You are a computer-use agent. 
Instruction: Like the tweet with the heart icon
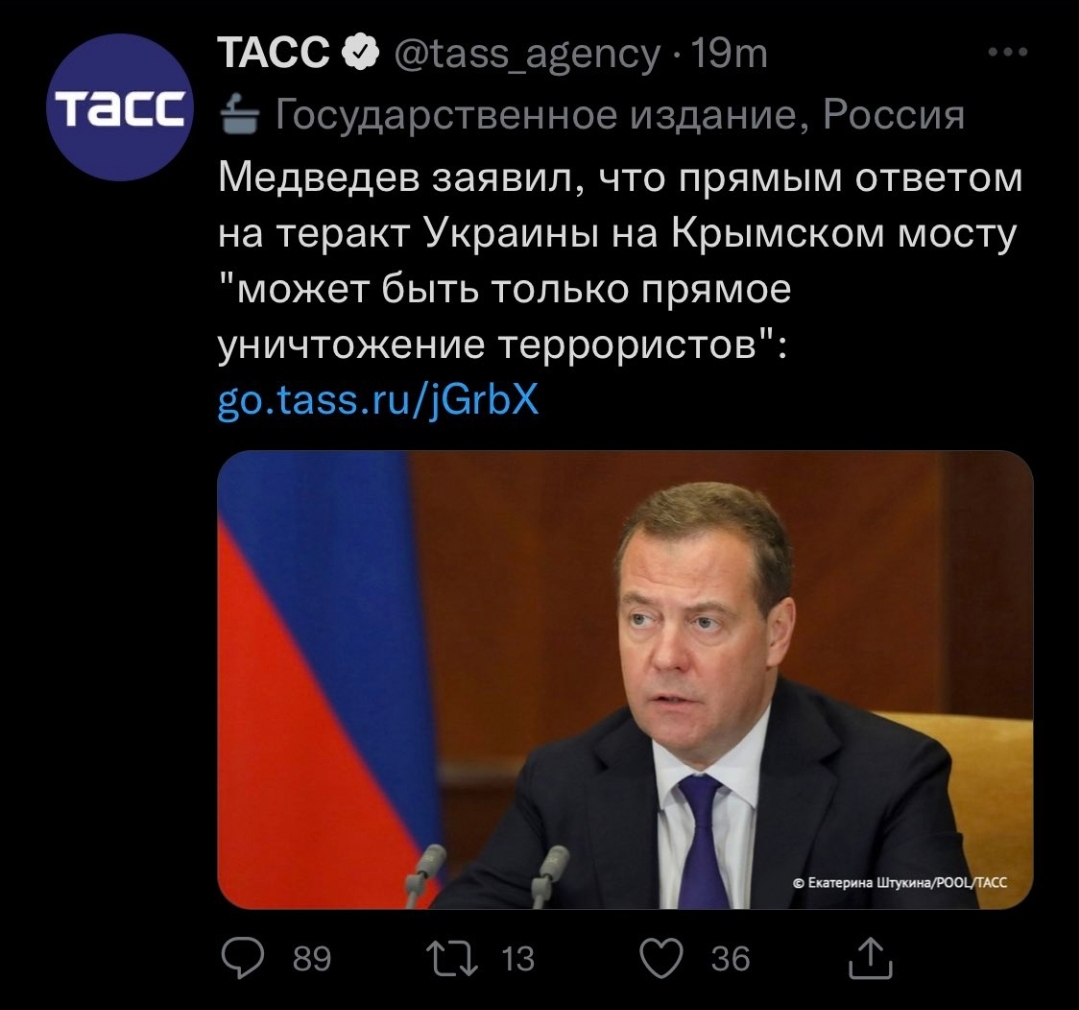point(661,959)
